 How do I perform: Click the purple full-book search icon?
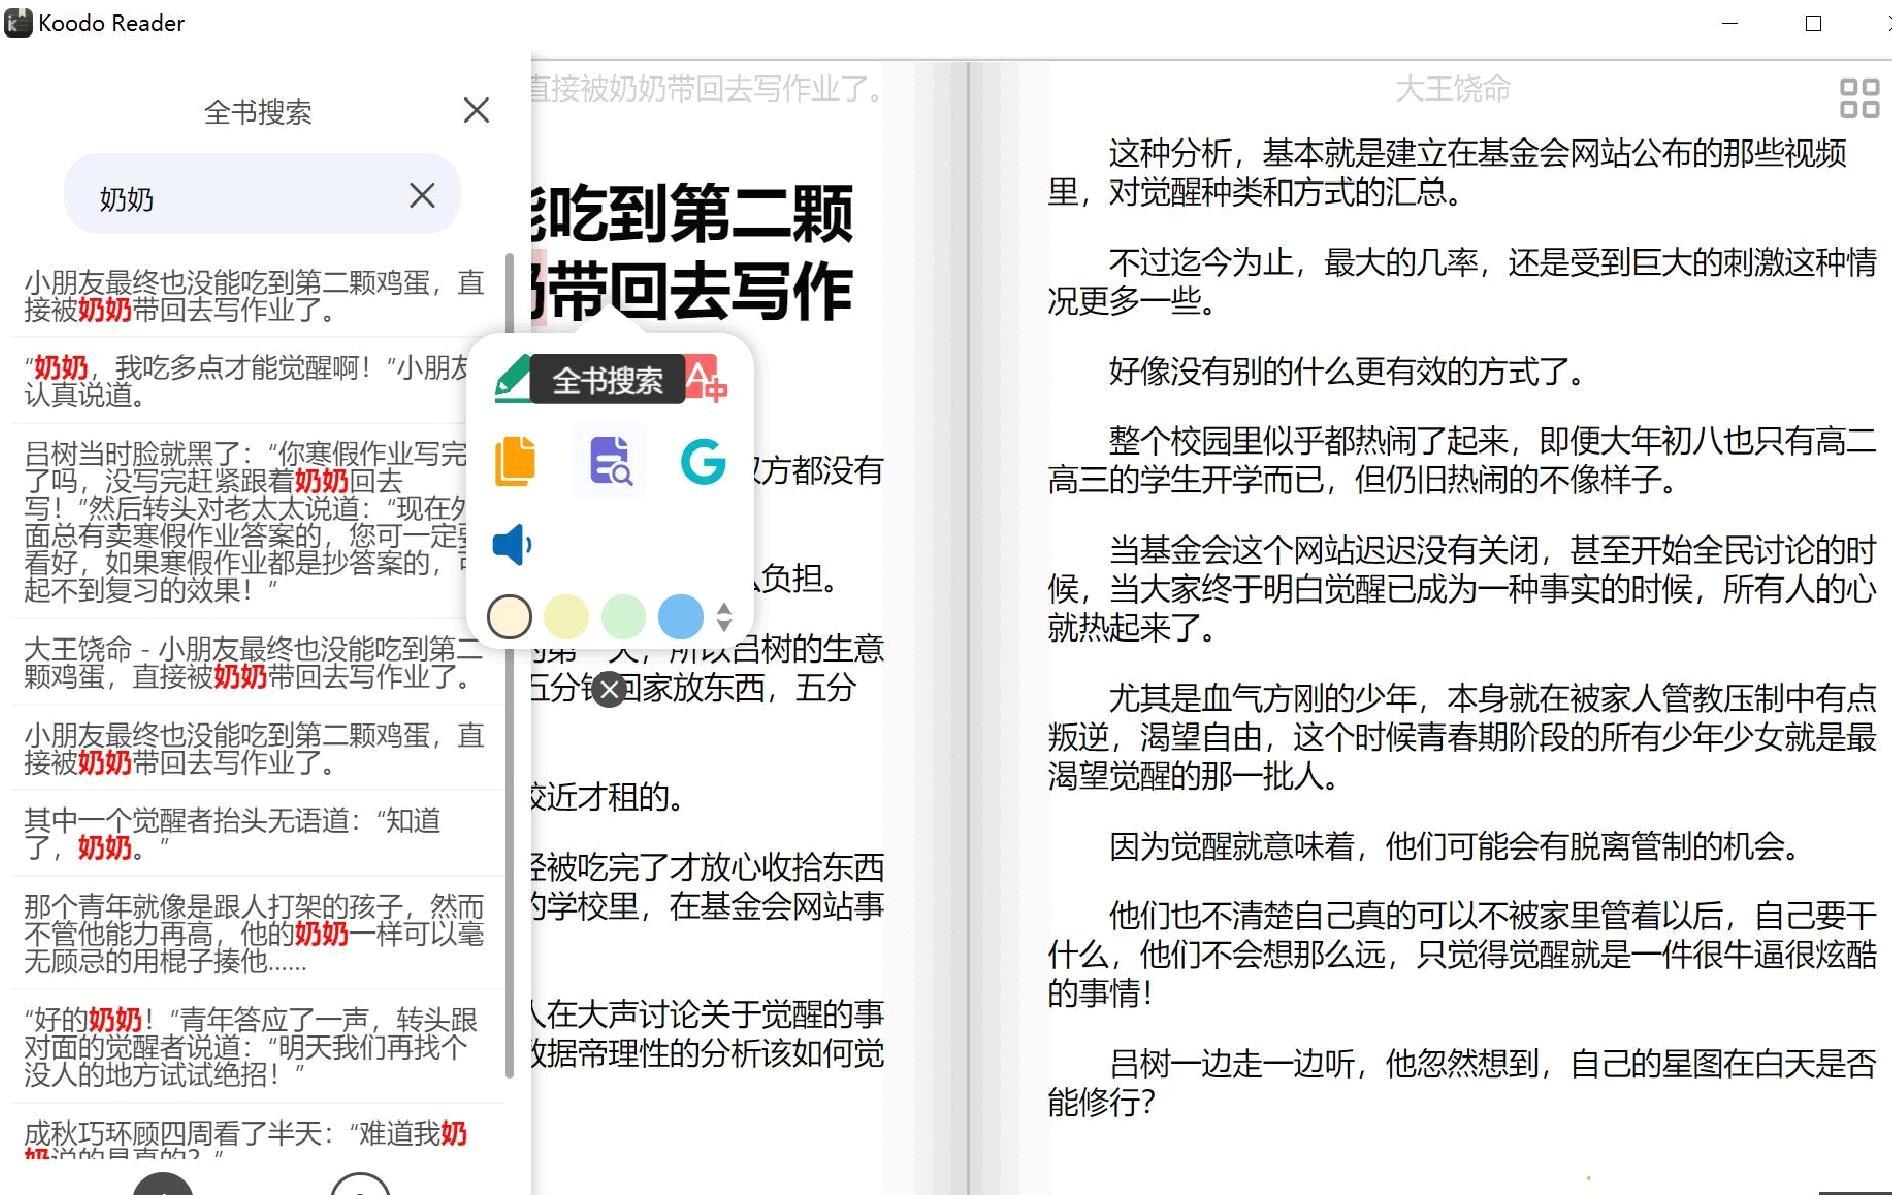[609, 461]
